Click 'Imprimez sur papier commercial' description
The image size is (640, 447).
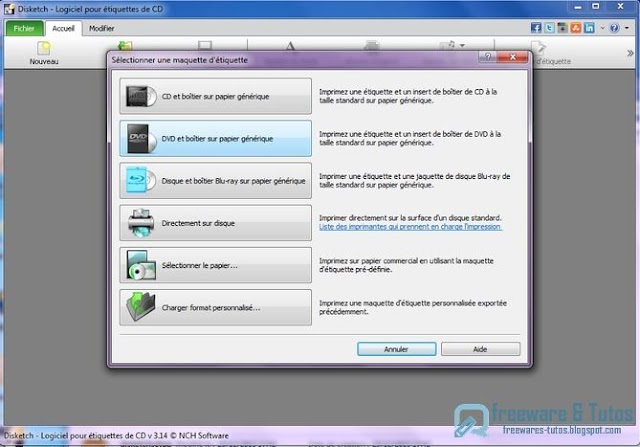pos(407,265)
